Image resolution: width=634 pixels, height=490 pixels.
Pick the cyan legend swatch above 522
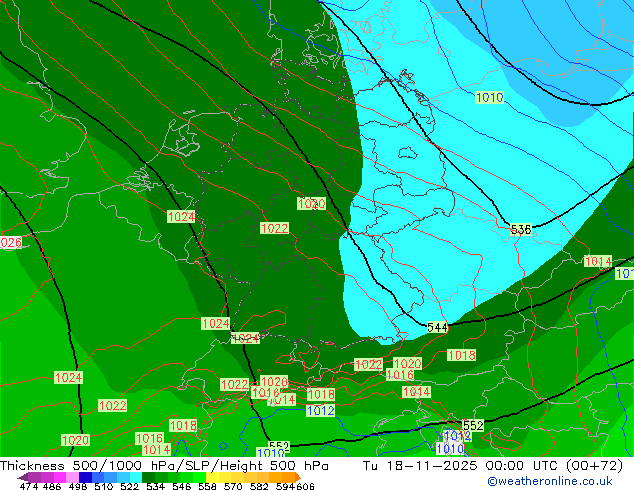[135, 477]
